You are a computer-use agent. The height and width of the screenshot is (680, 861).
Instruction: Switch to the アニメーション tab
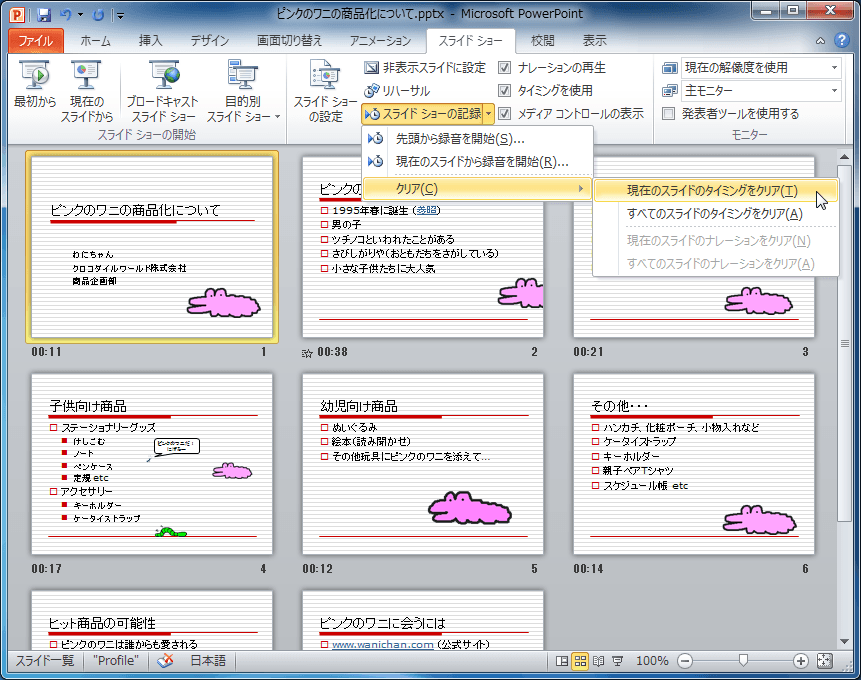click(380, 41)
